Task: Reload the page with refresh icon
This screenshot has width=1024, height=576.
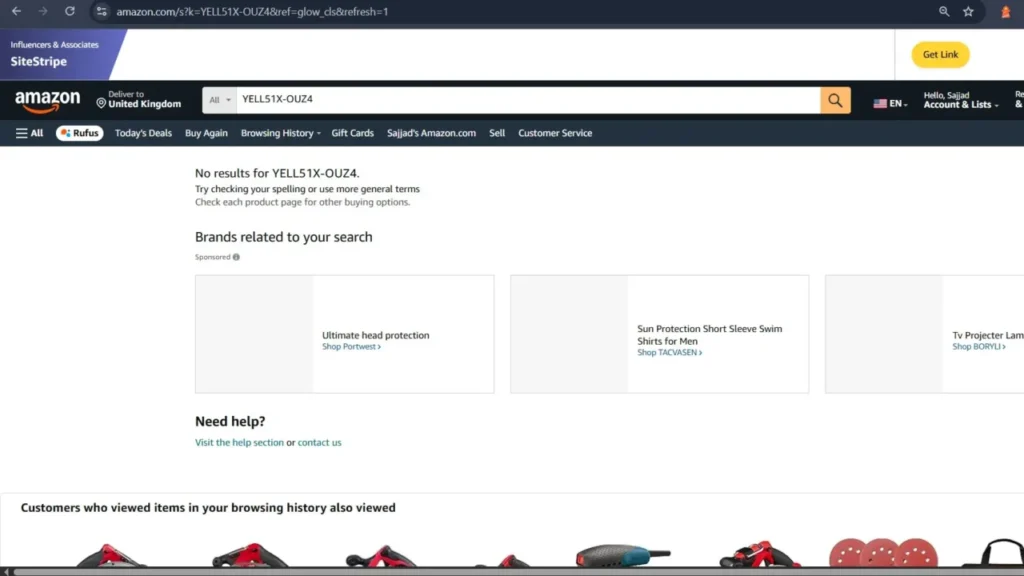Action: pyautogui.click(x=70, y=11)
